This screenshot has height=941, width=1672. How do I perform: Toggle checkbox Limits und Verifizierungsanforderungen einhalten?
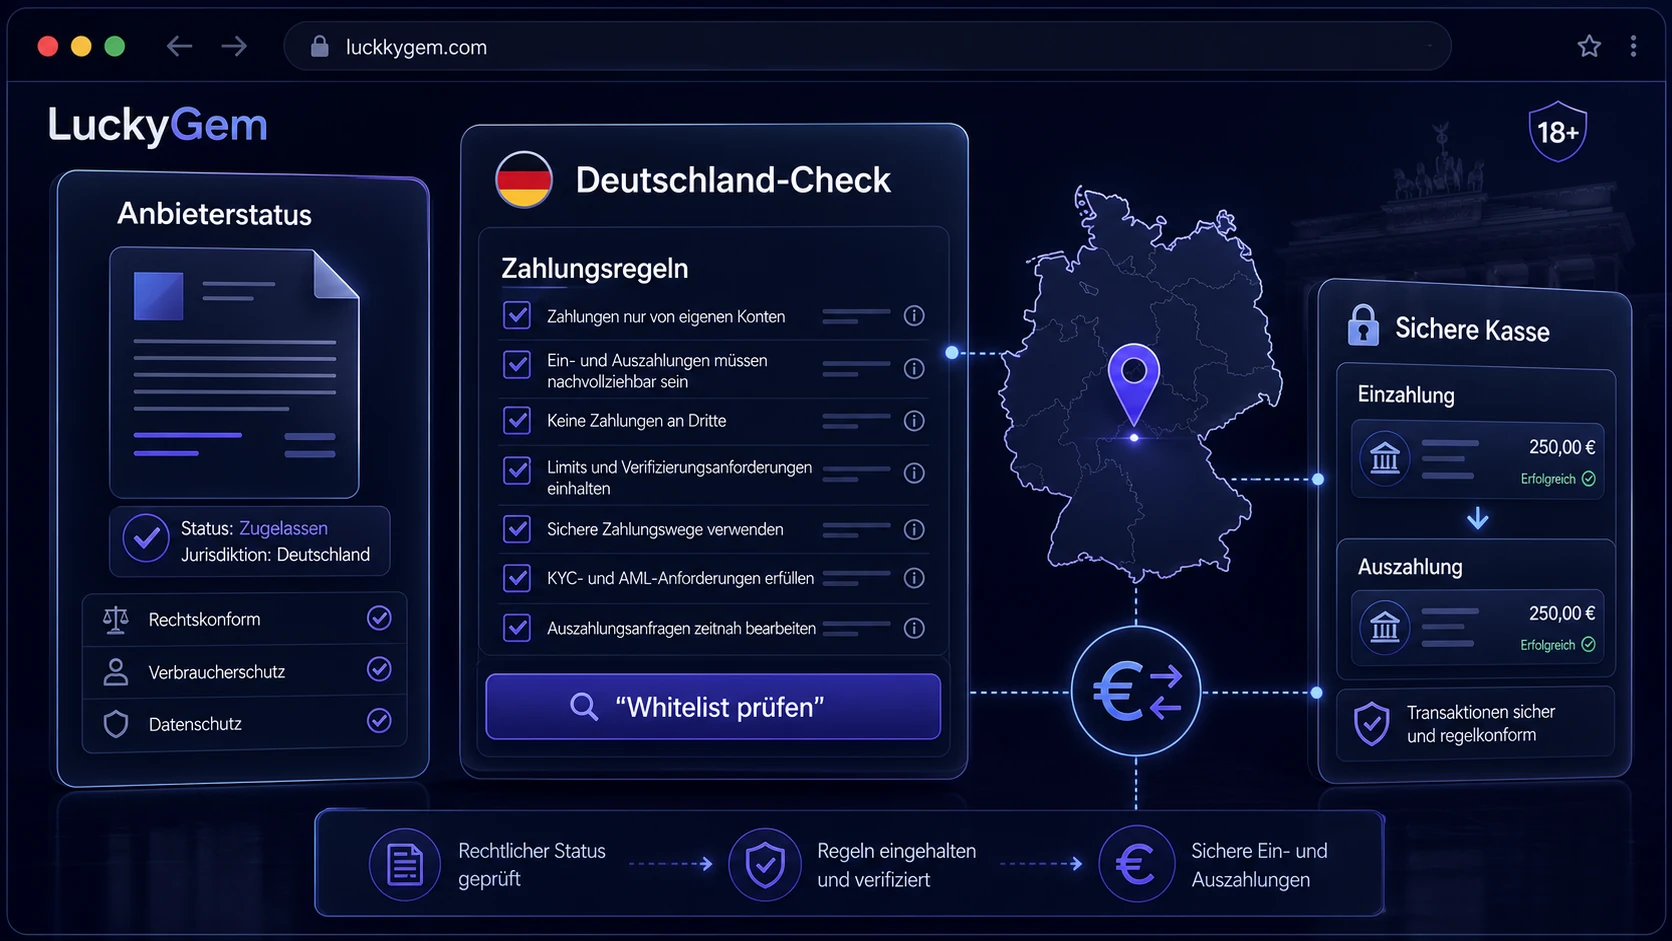[517, 470]
